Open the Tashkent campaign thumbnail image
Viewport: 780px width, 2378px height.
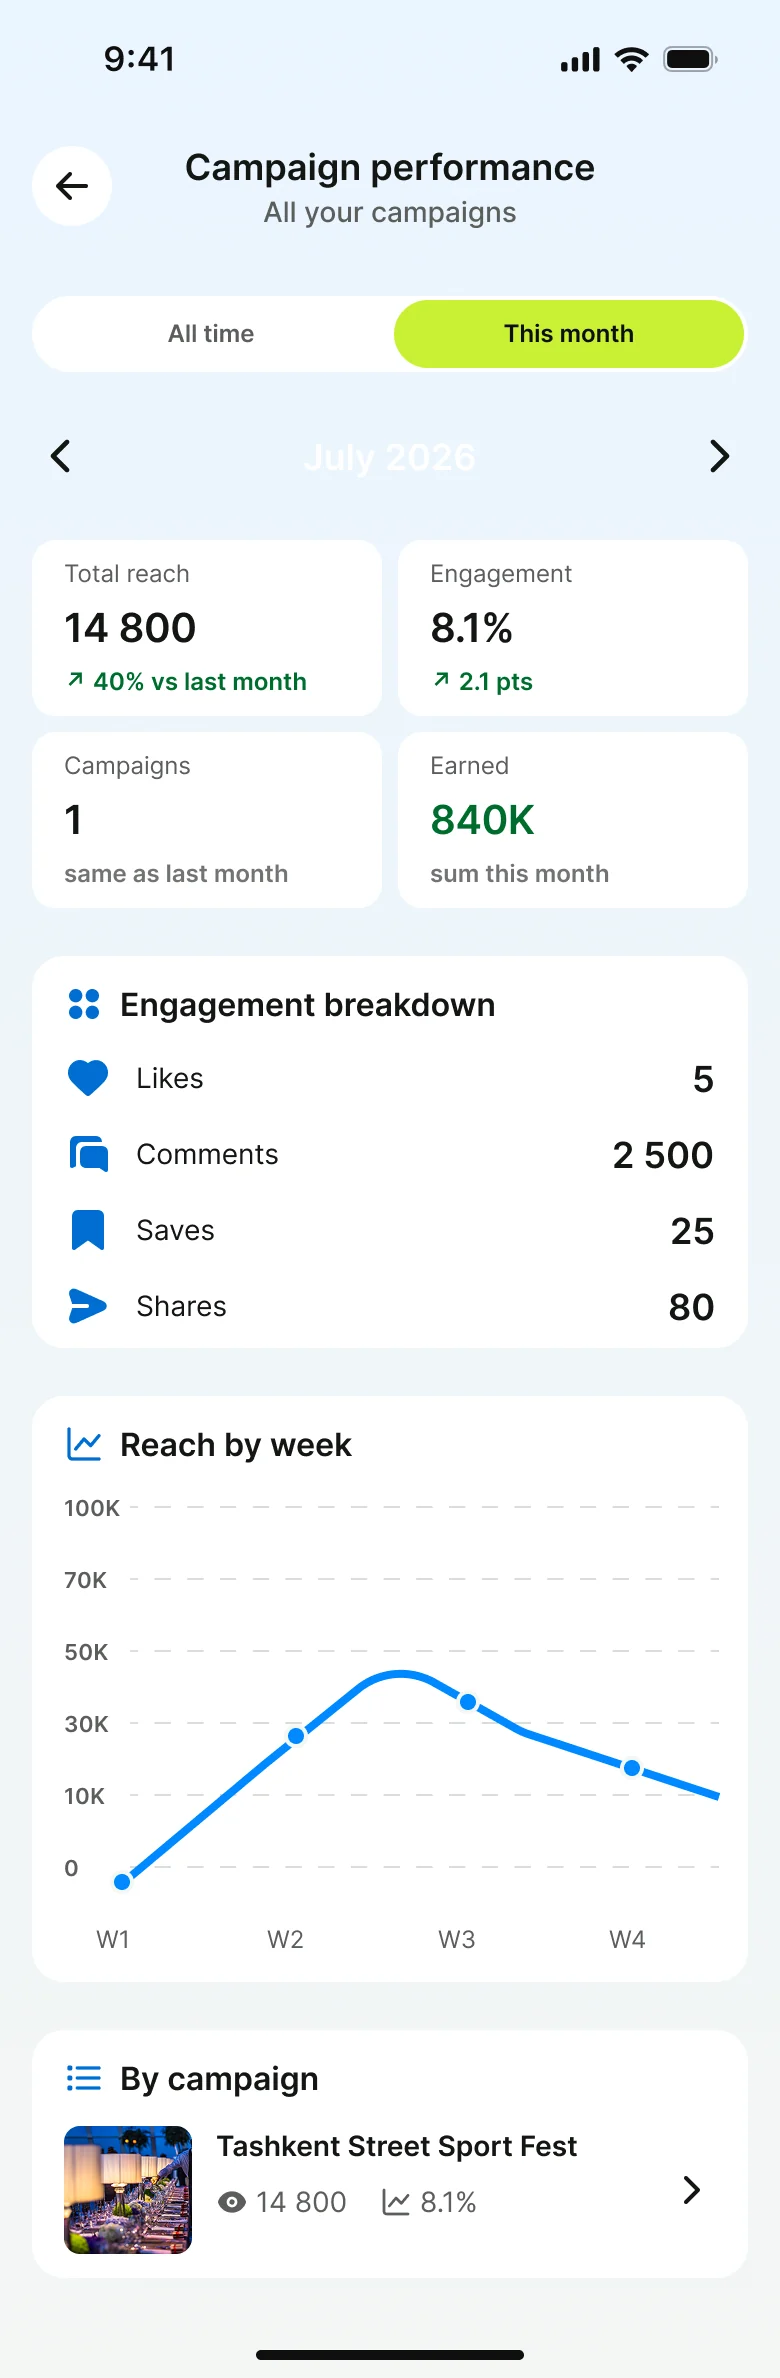click(x=128, y=2190)
